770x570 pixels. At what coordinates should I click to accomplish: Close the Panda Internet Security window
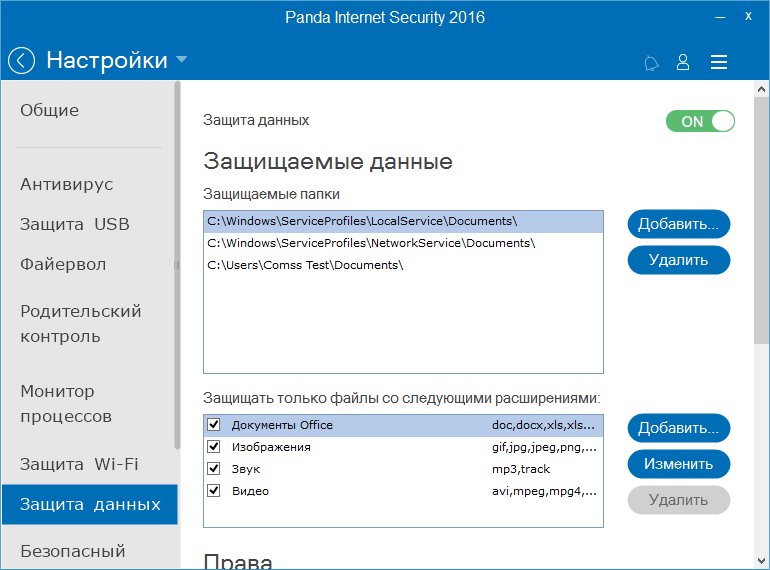(x=748, y=16)
